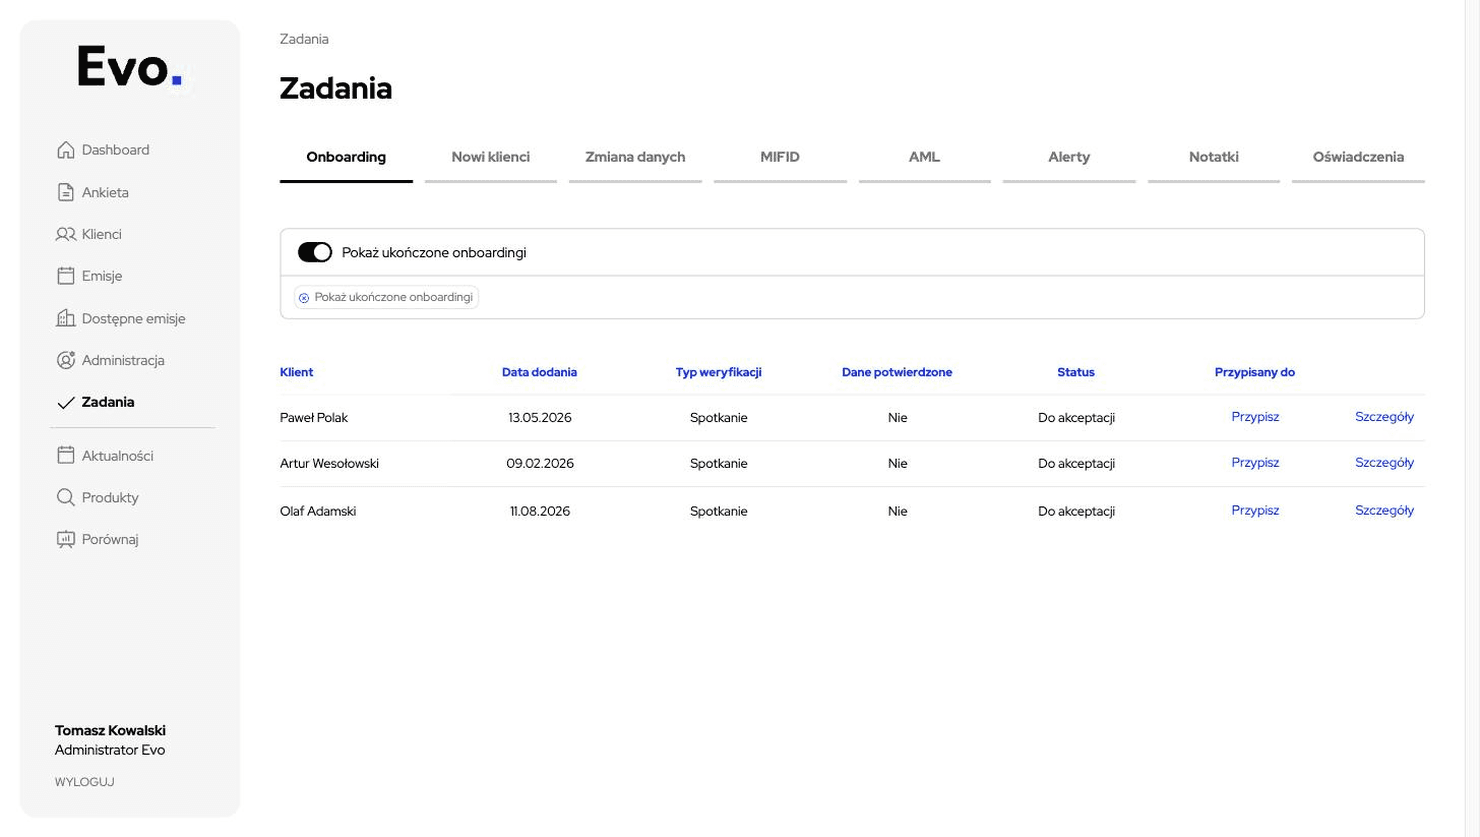Click date 13.05.2026 cell
1480x837 pixels.
pyautogui.click(x=540, y=418)
